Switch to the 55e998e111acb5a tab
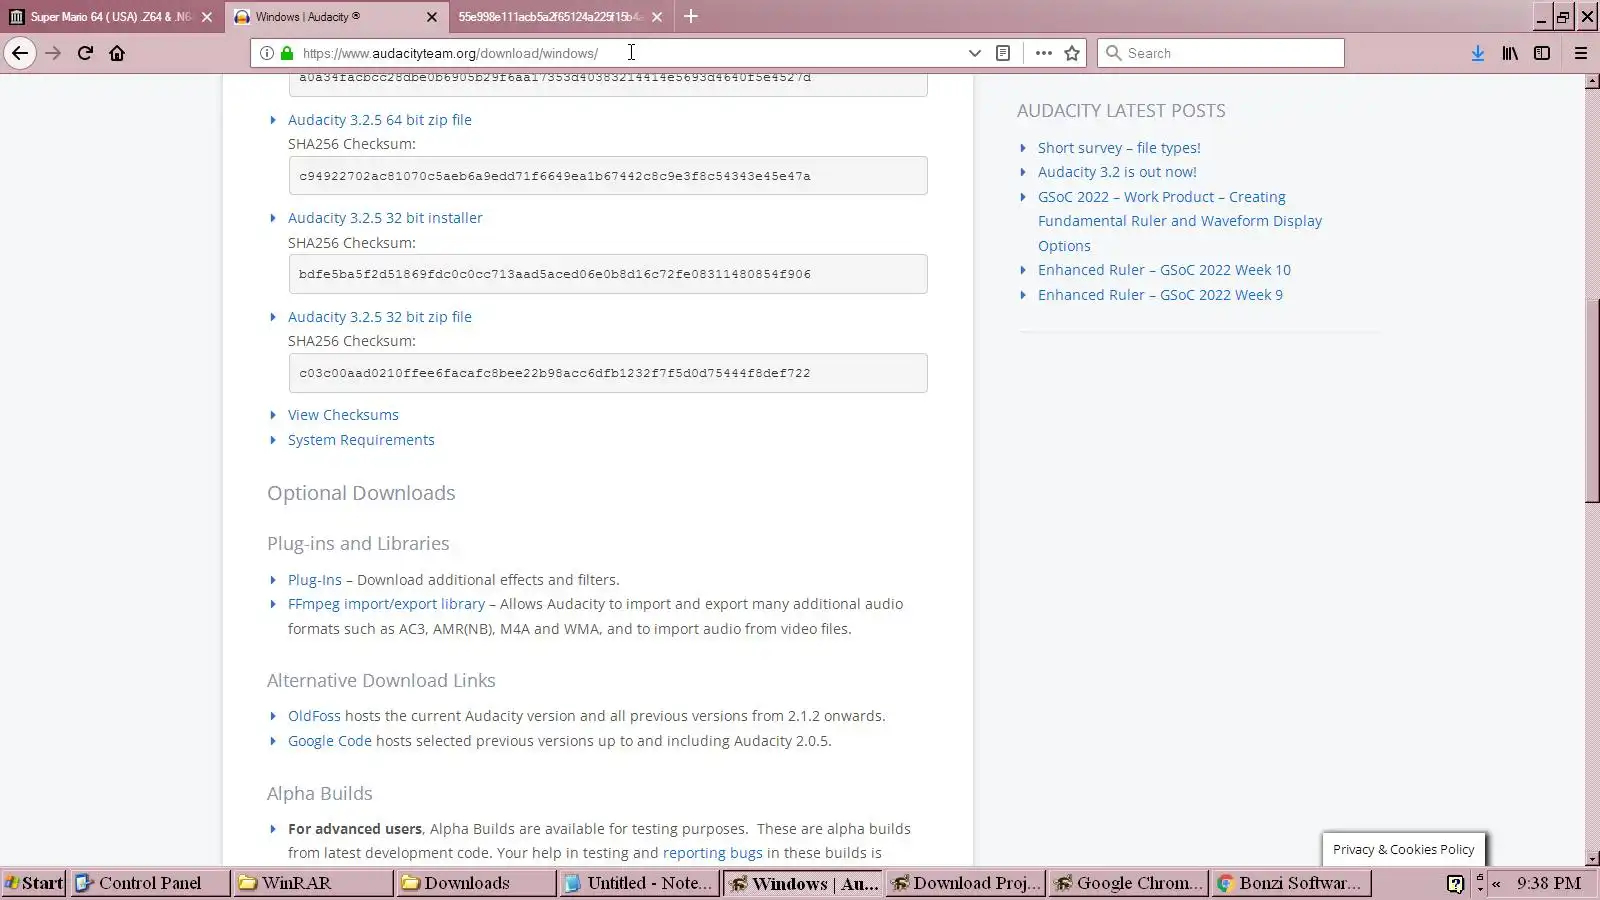1600x900 pixels. [562, 17]
